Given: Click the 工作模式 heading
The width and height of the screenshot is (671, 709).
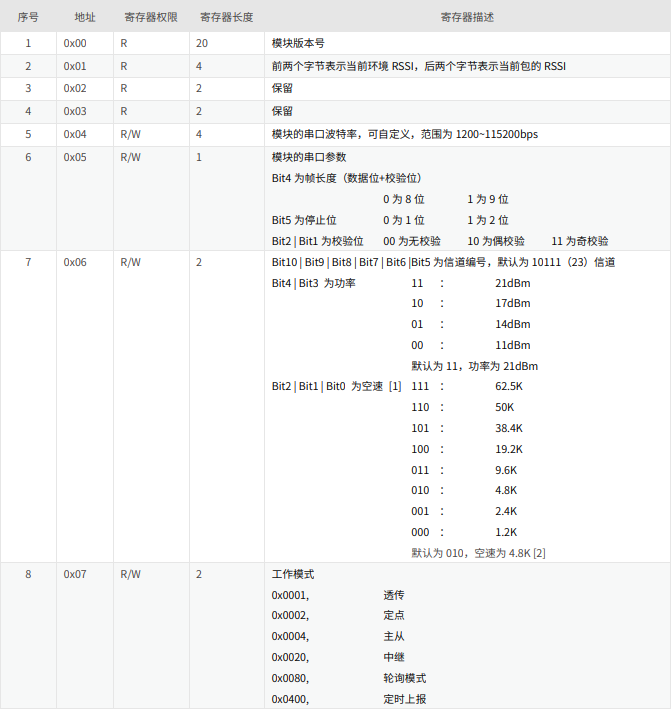Looking at the screenshot, I should point(293,574).
